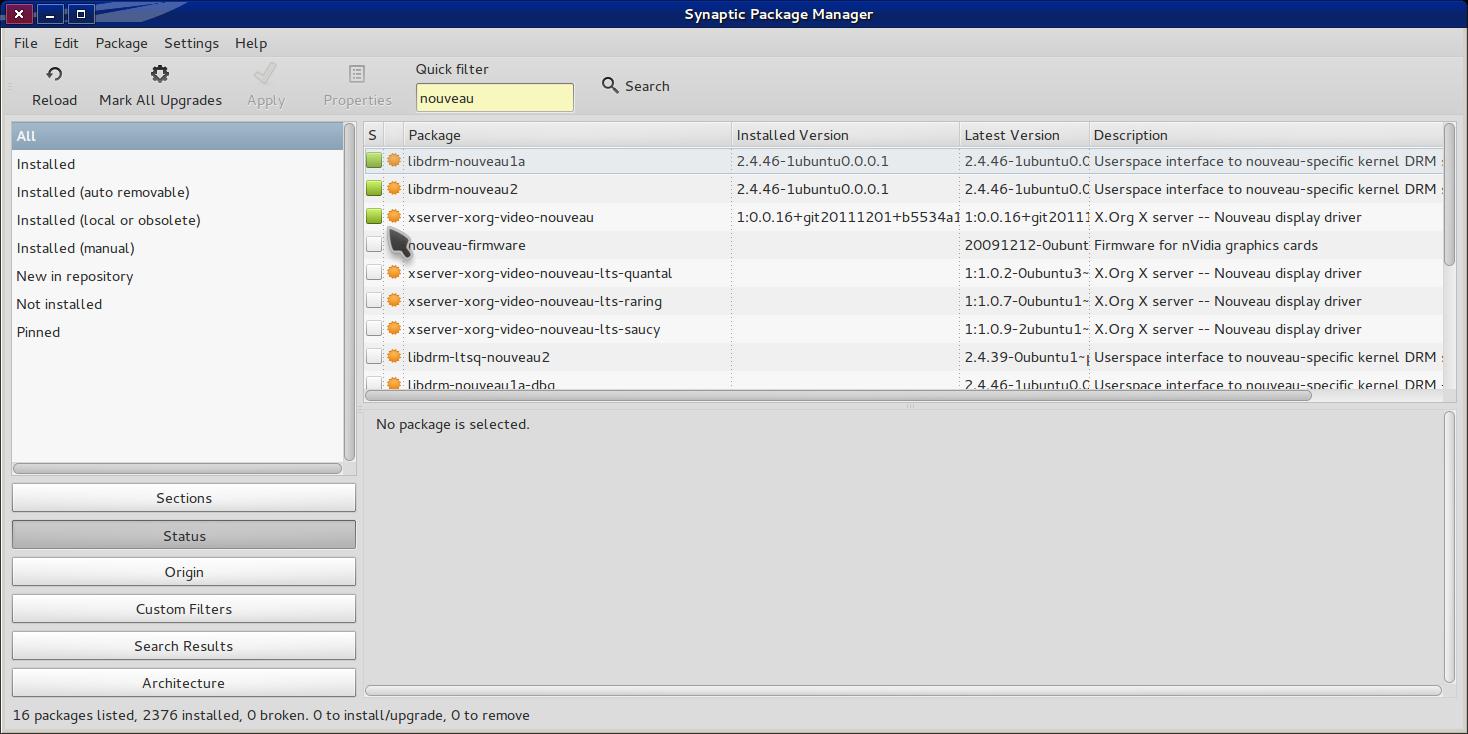1468x734 pixels.
Task: Focus the Quick filter text field
Action: coord(494,98)
